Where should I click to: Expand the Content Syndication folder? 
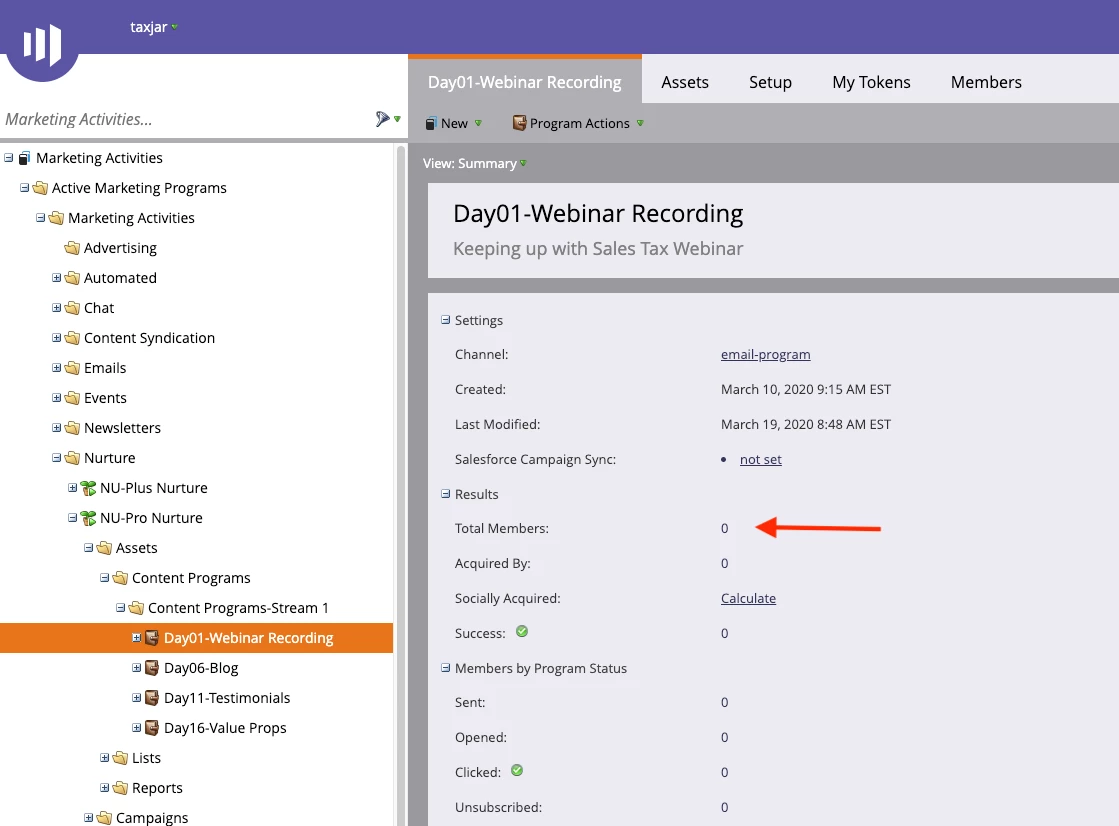pos(56,338)
